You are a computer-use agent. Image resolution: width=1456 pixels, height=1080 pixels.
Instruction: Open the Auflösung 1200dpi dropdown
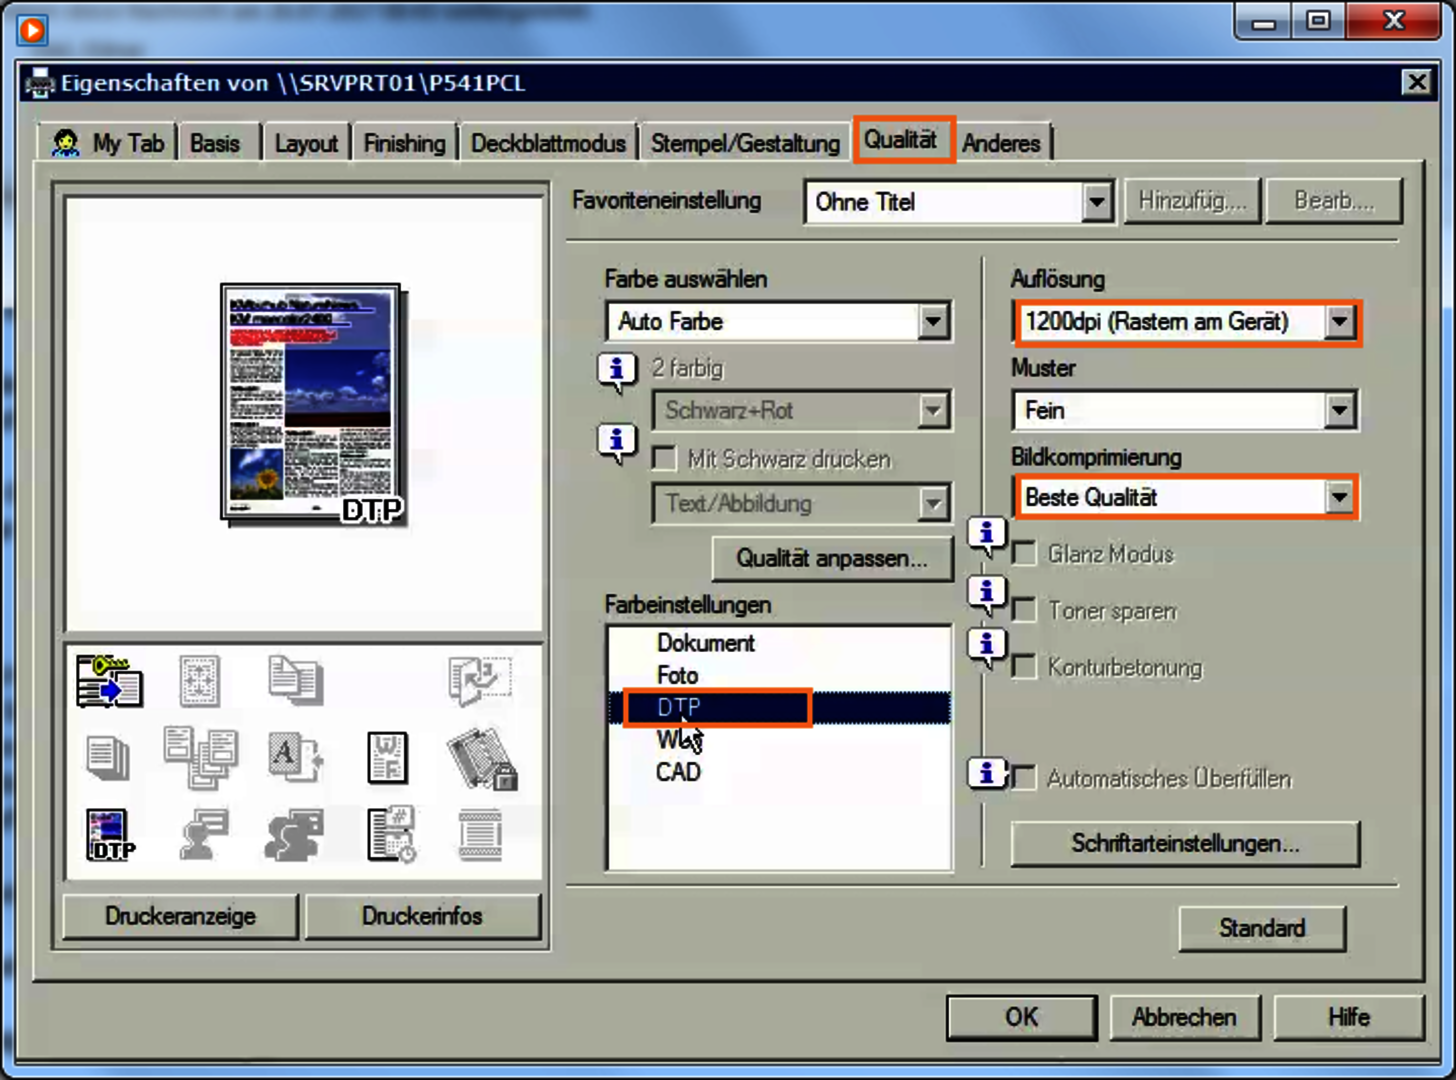1339,322
